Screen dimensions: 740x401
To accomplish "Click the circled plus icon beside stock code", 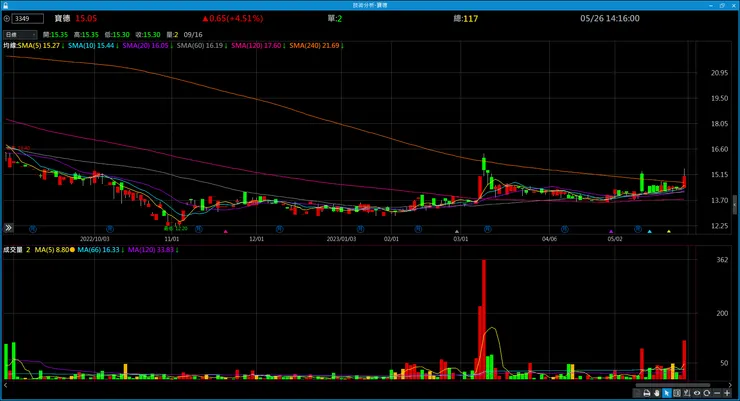I will (7, 18).
